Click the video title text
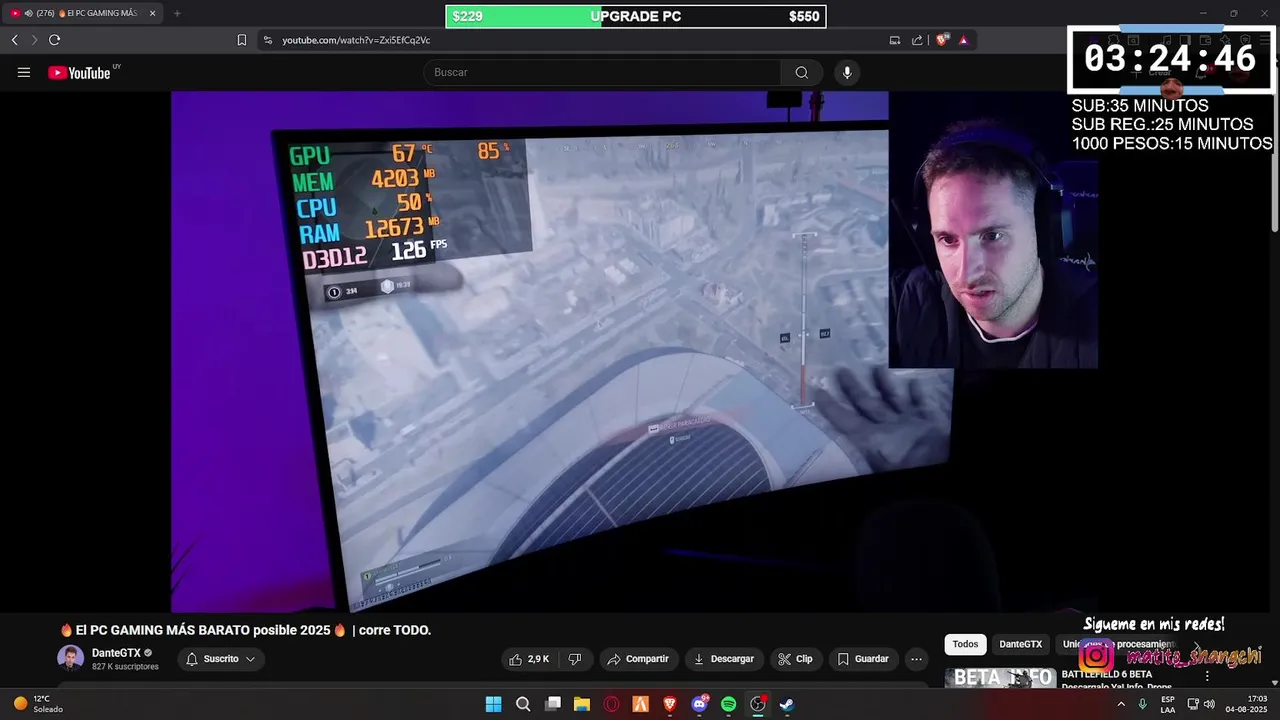Viewport: 1280px width, 720px height. (x=245, y=630)
